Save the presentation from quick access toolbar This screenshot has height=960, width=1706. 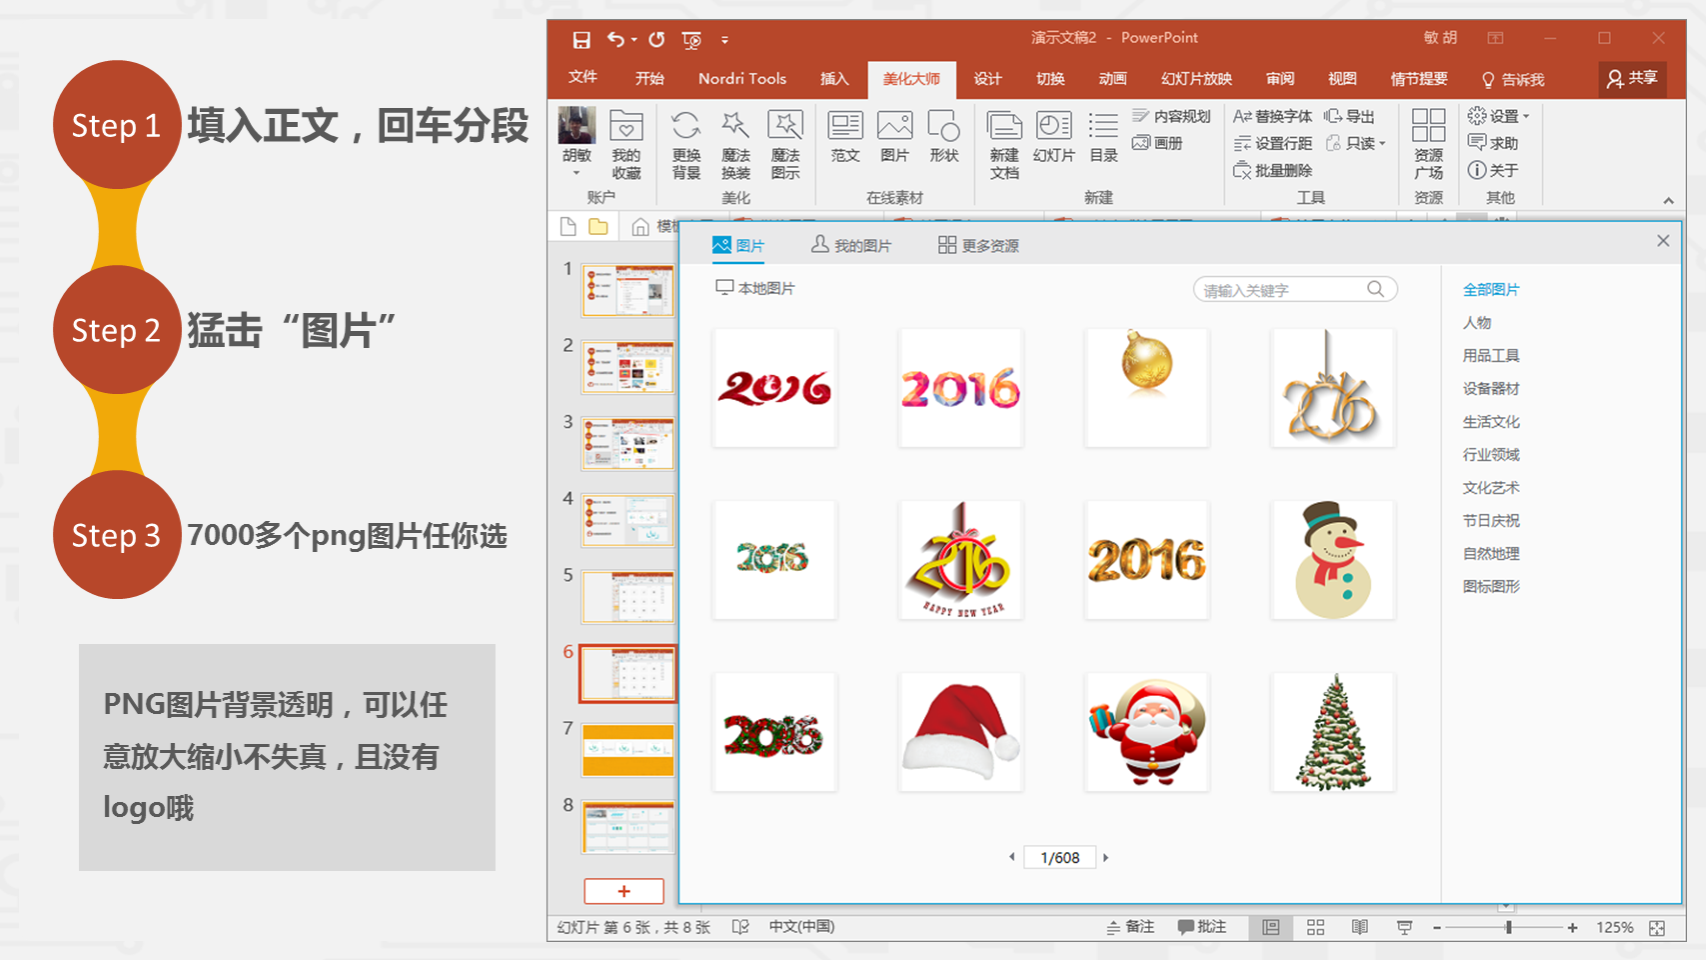coord(581,40)
